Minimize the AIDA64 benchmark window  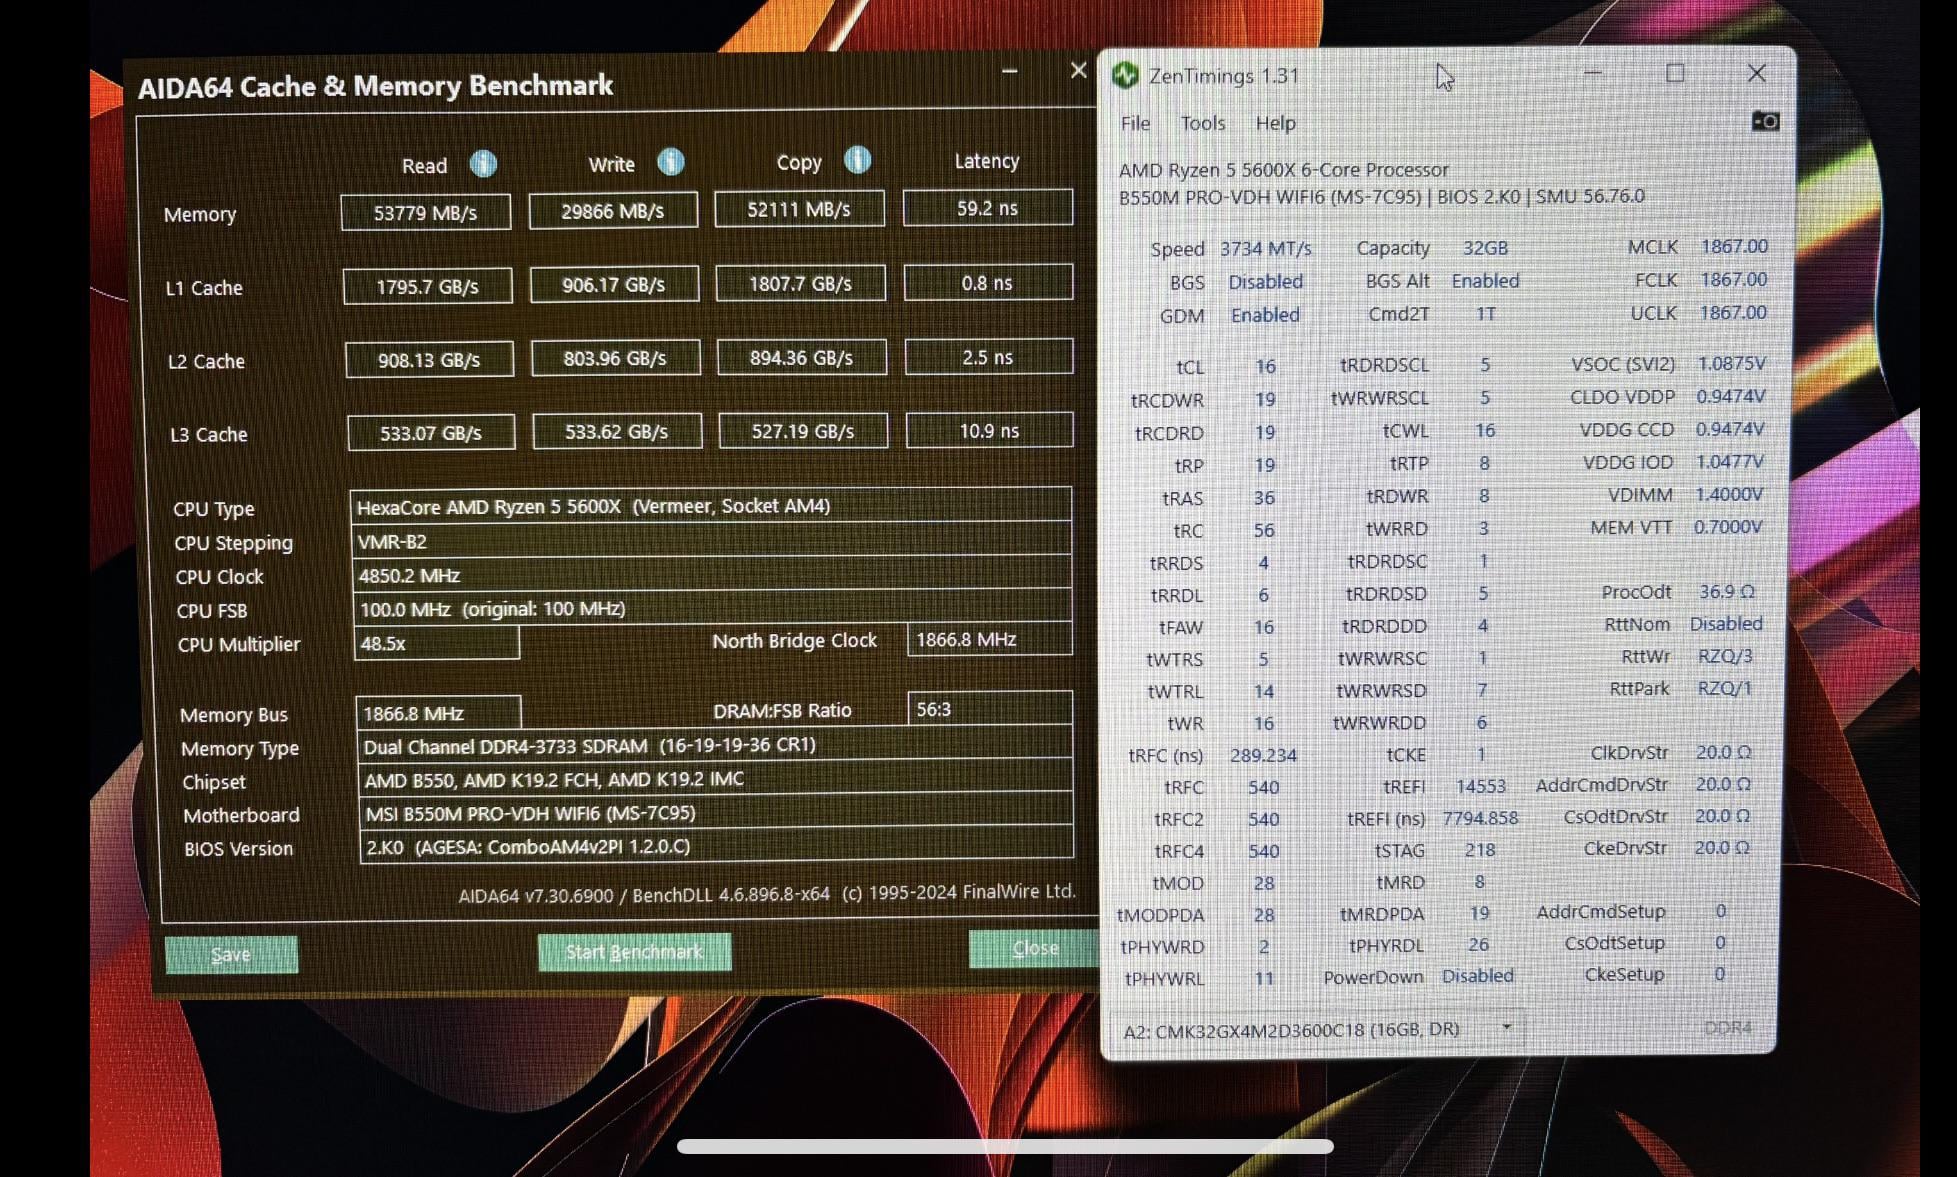[x=1009, y=71]
